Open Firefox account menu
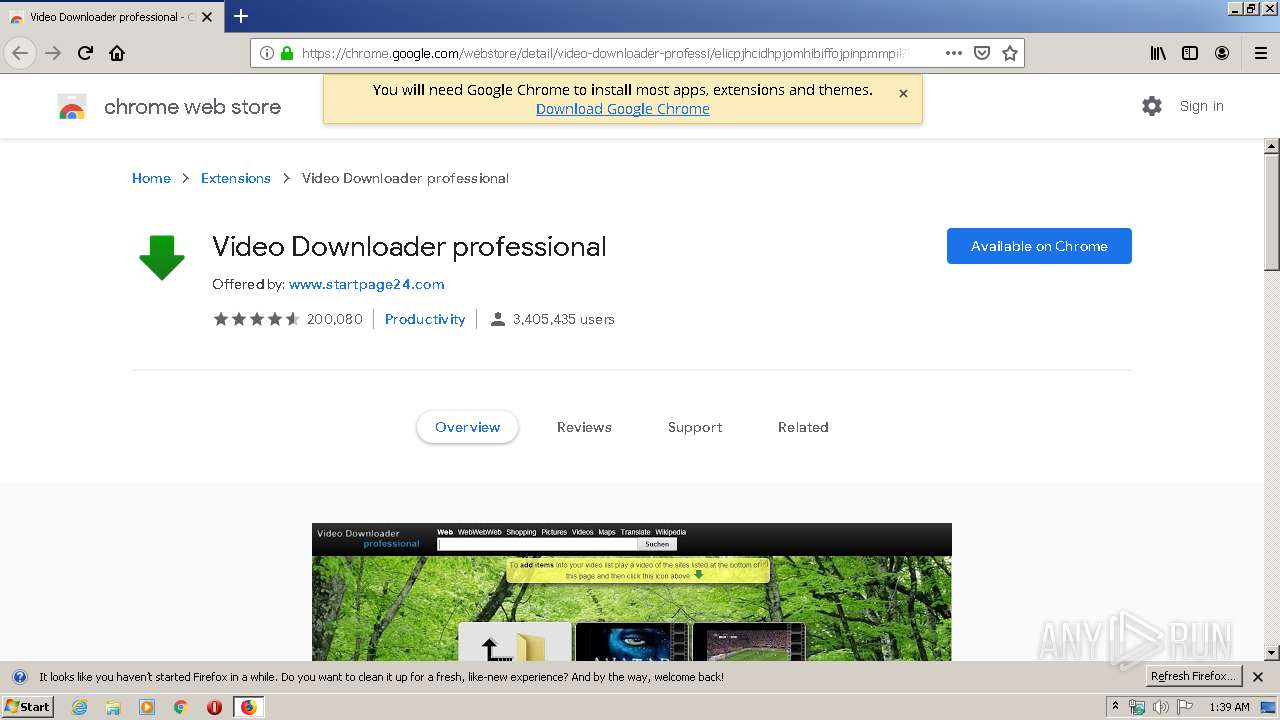 click(x=1222, y=53)
